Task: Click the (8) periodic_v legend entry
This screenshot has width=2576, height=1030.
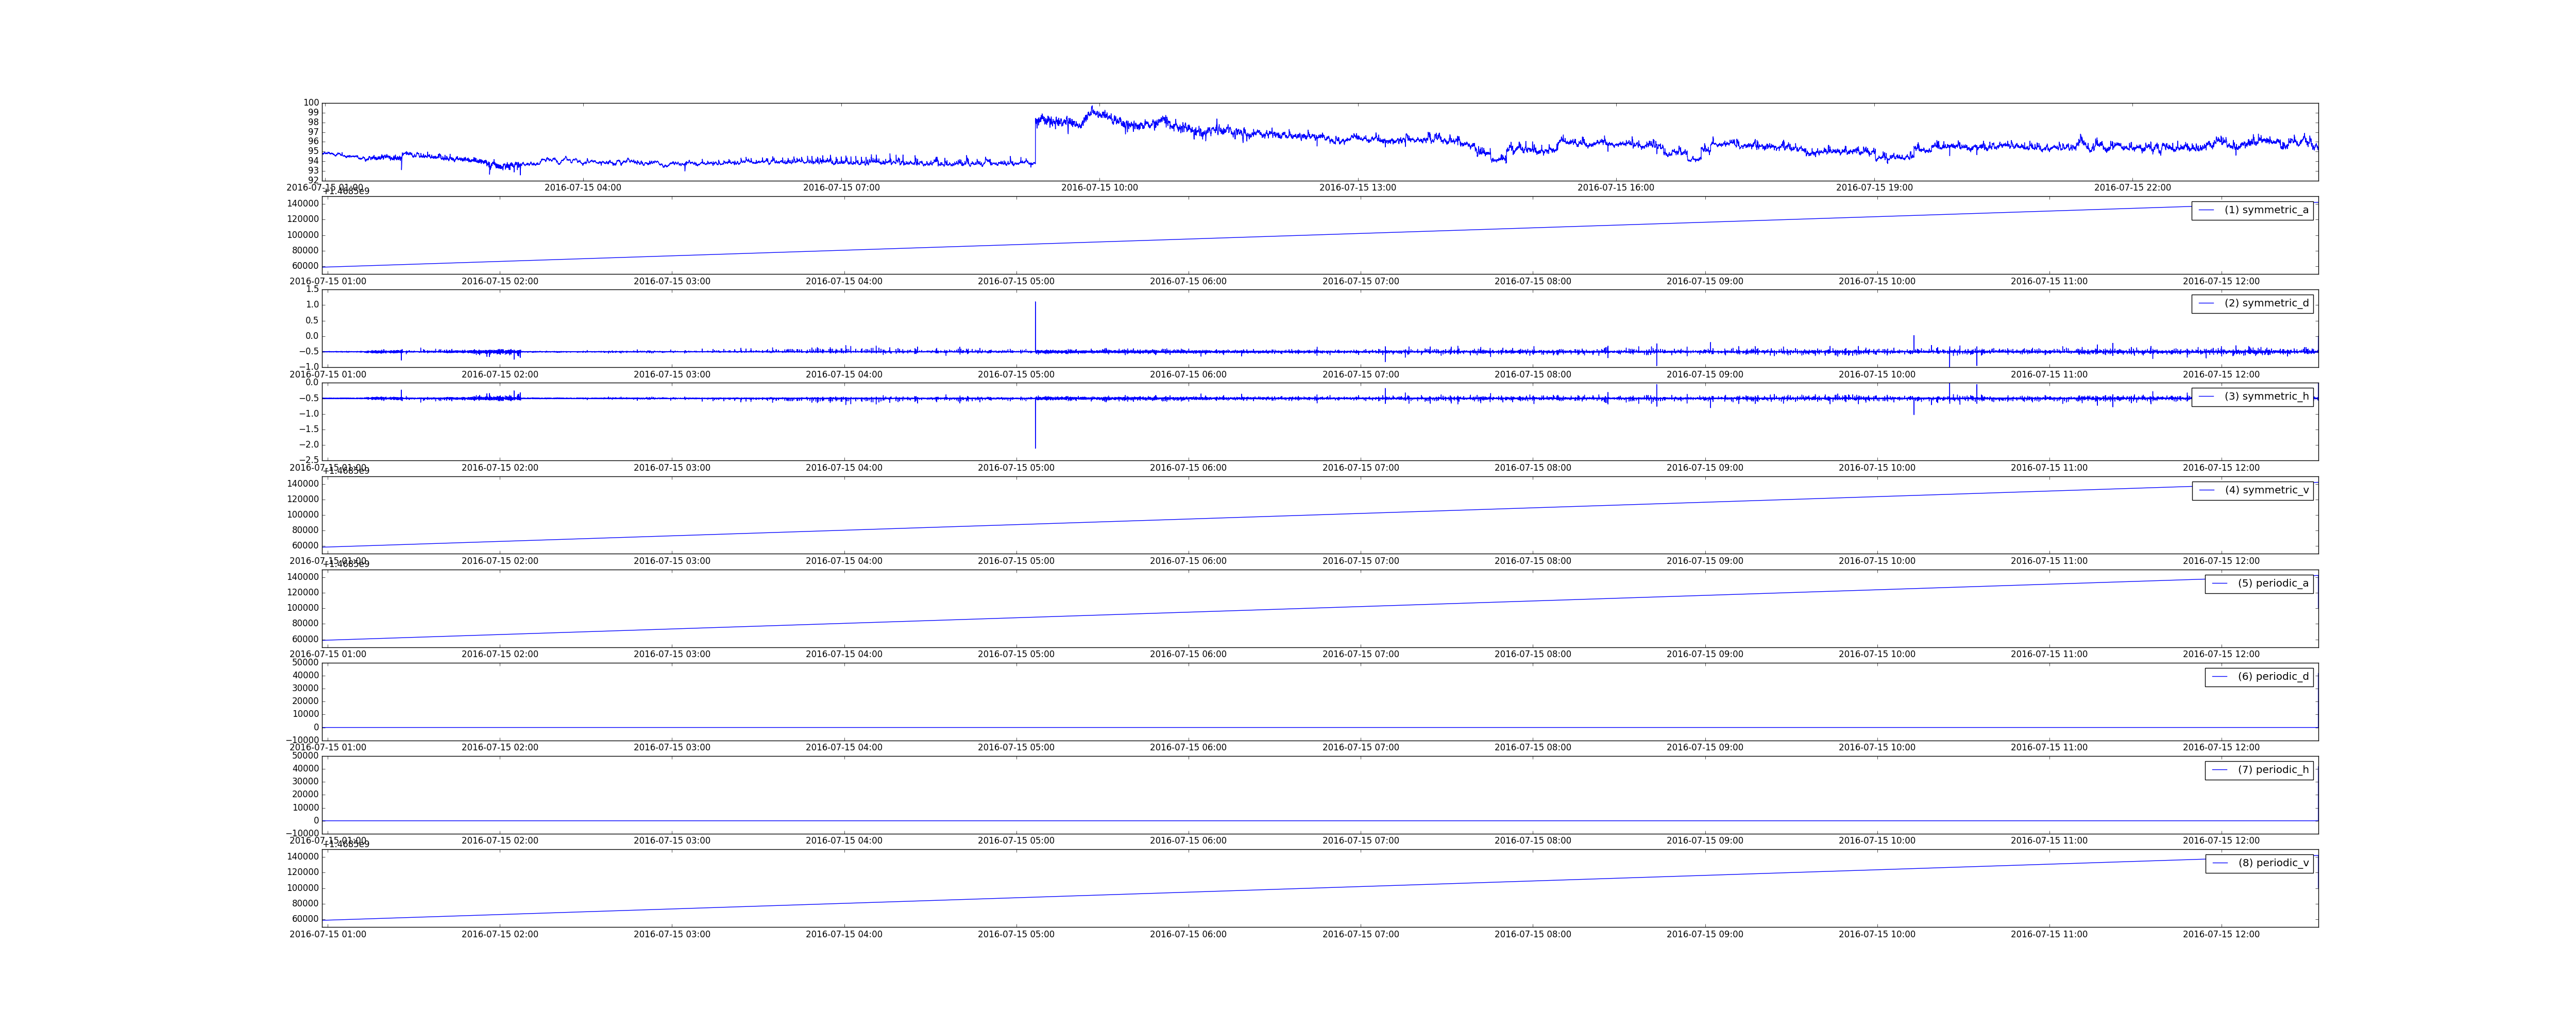Action: [2259, 863]
